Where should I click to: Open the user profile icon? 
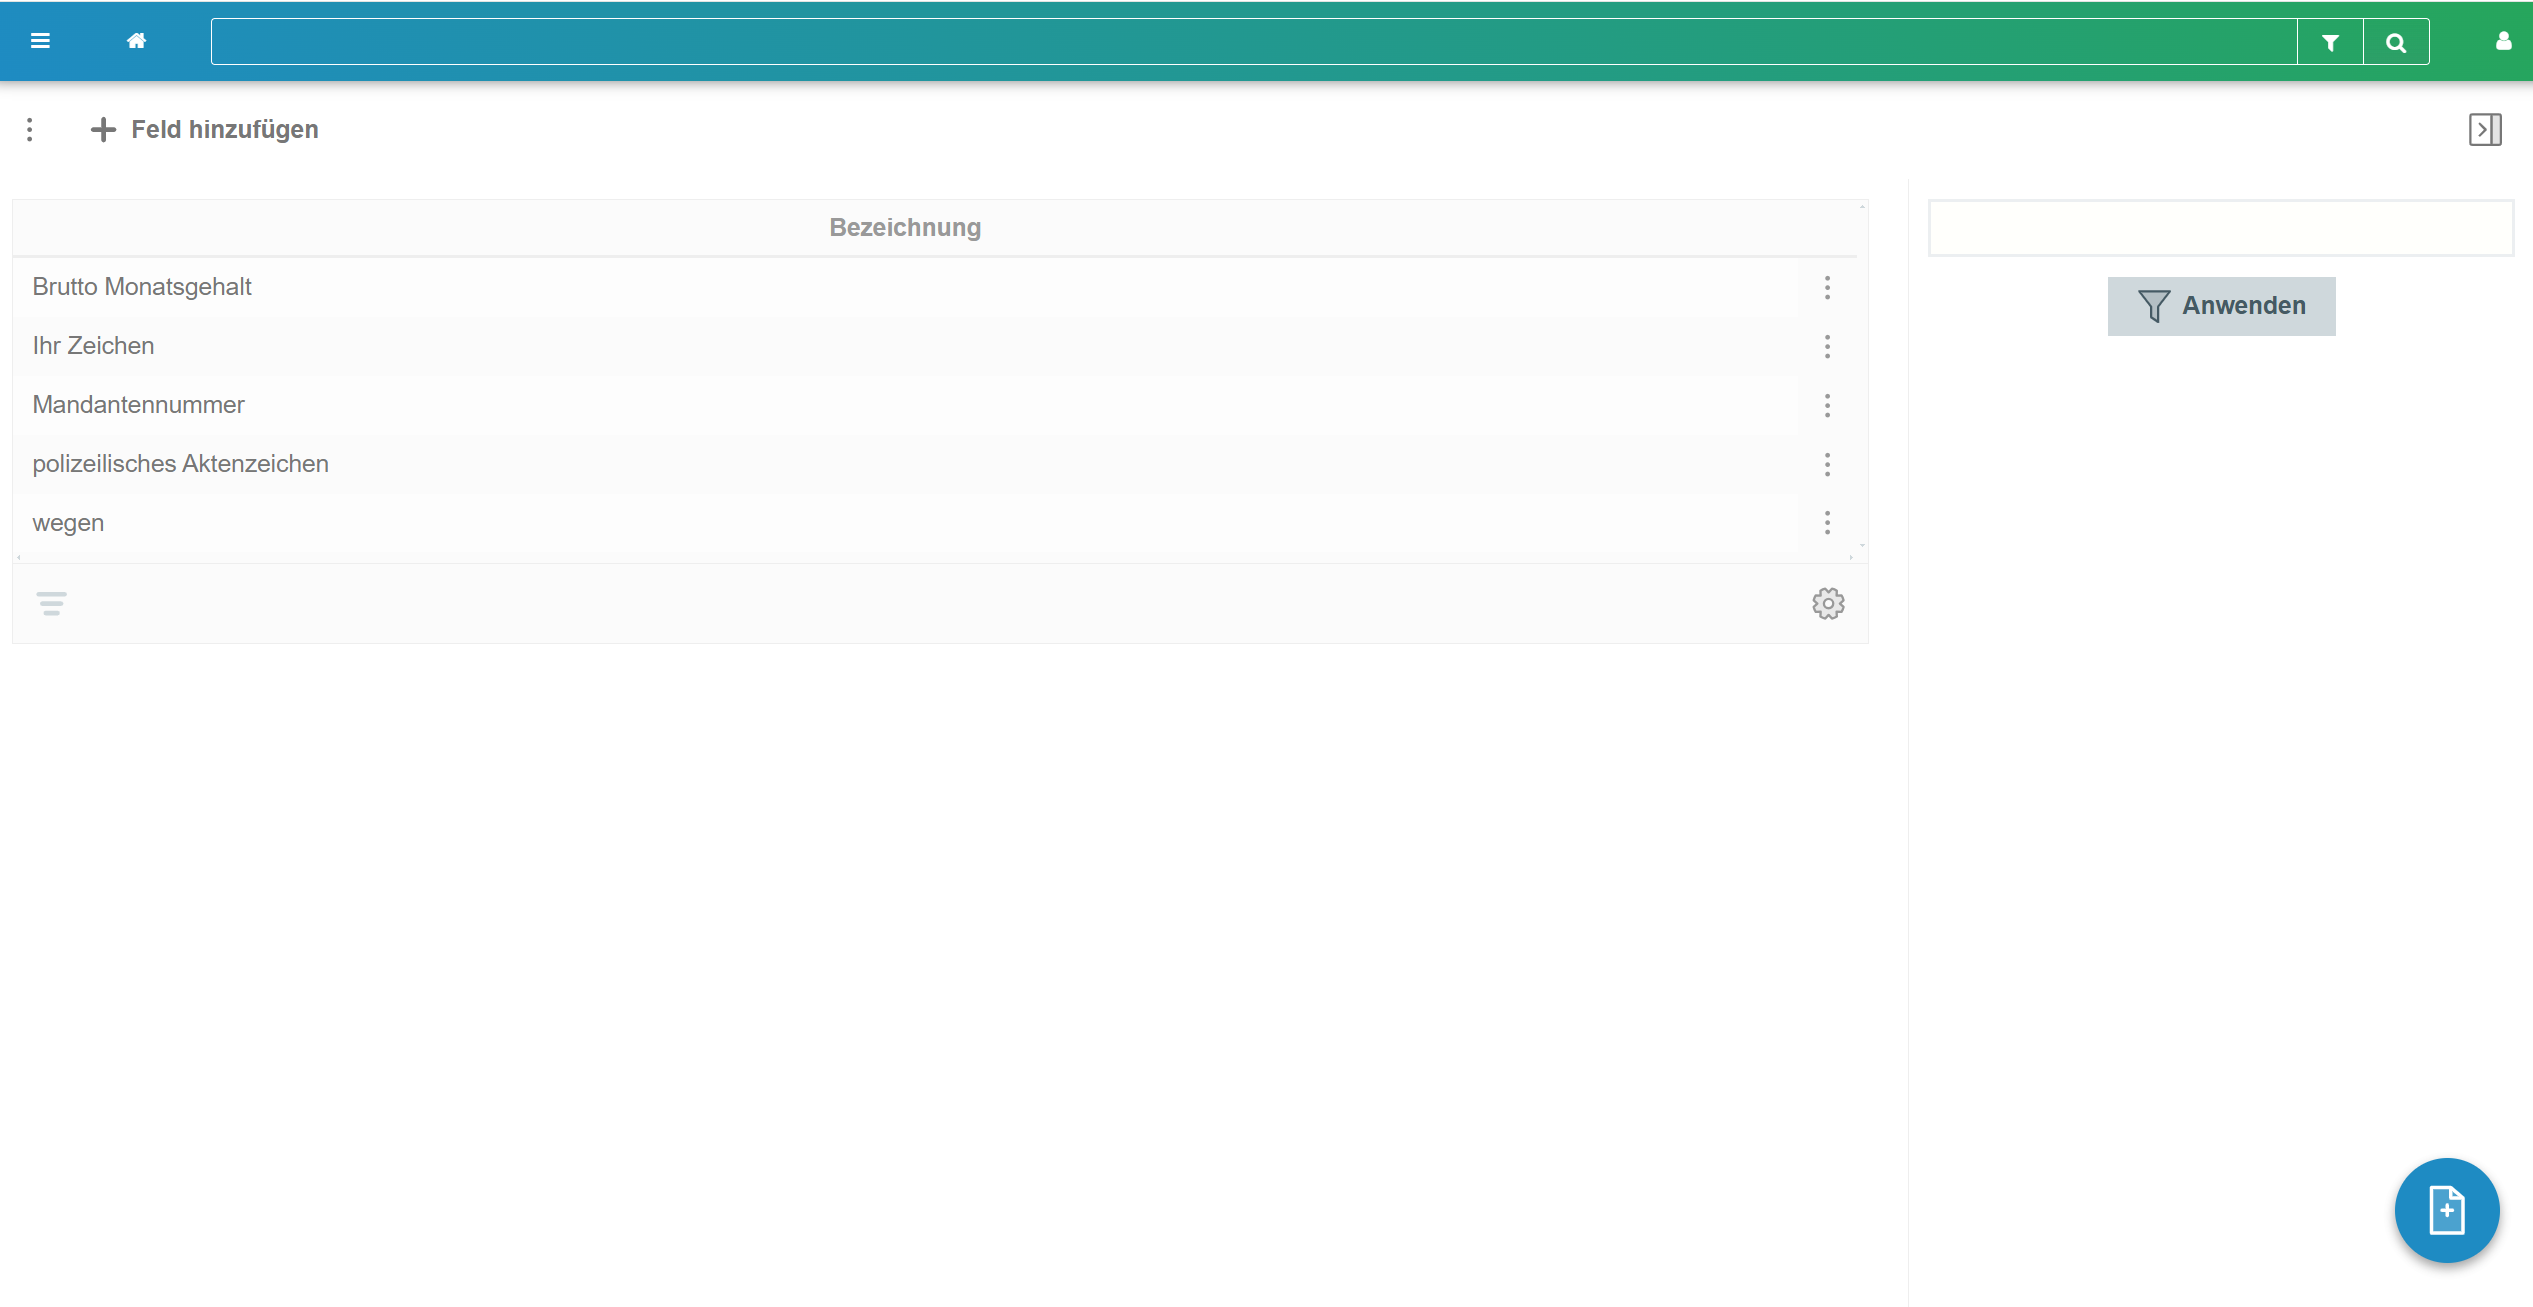pos(2503,41)
